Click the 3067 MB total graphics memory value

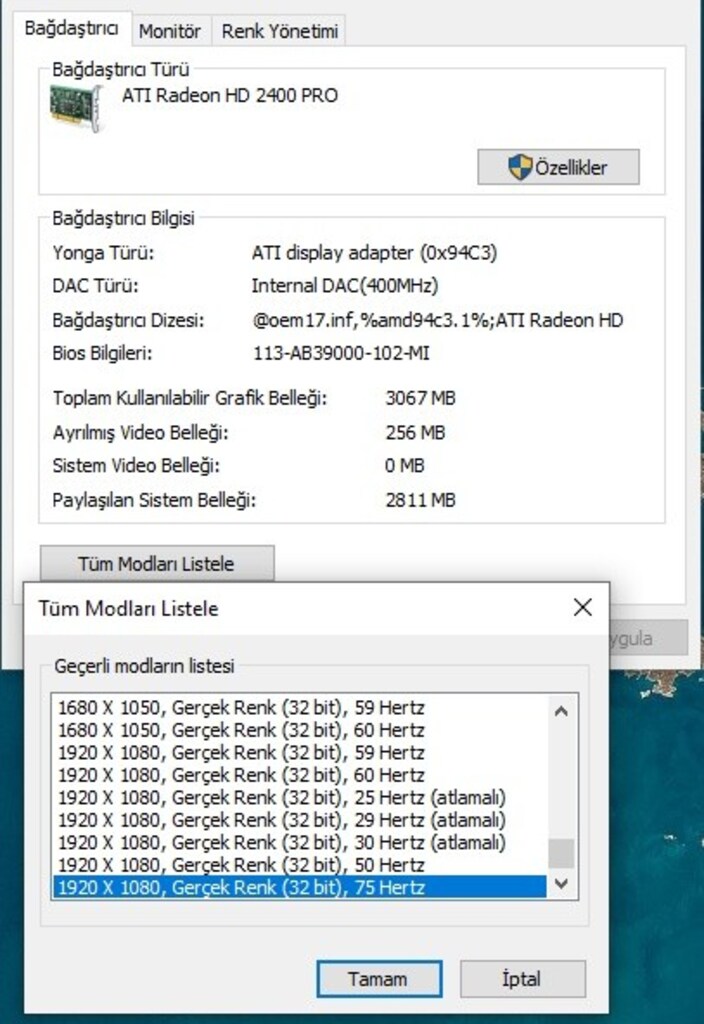pos(420,398)
